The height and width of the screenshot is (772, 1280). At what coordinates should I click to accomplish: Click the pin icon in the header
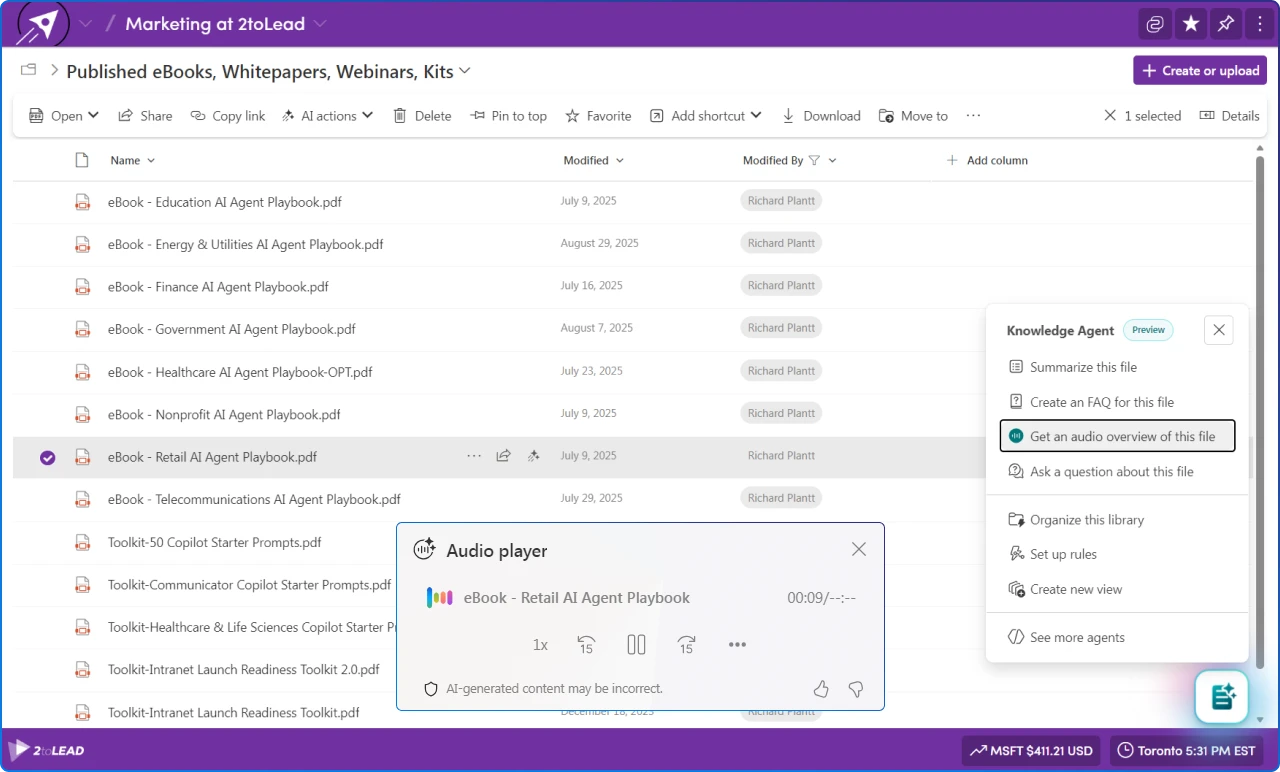point(1225,24)
